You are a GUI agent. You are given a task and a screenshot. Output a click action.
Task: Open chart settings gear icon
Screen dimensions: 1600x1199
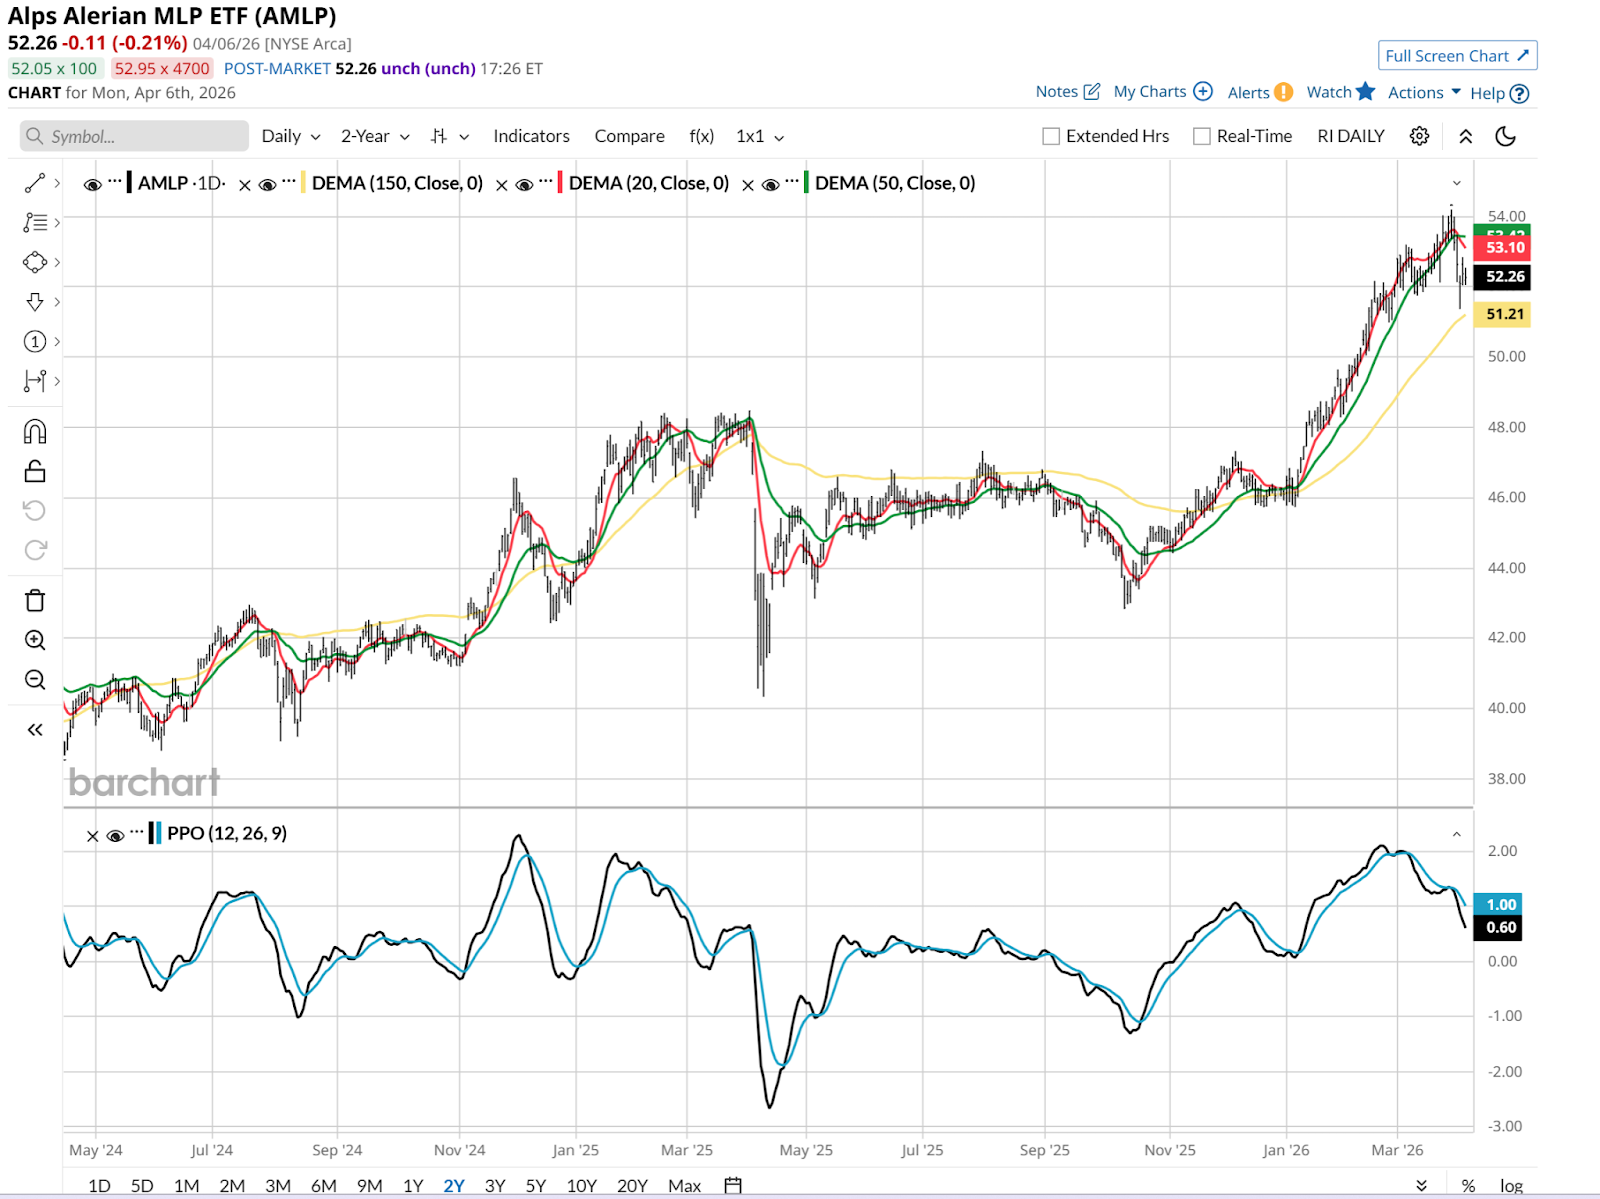(1419, 136)
